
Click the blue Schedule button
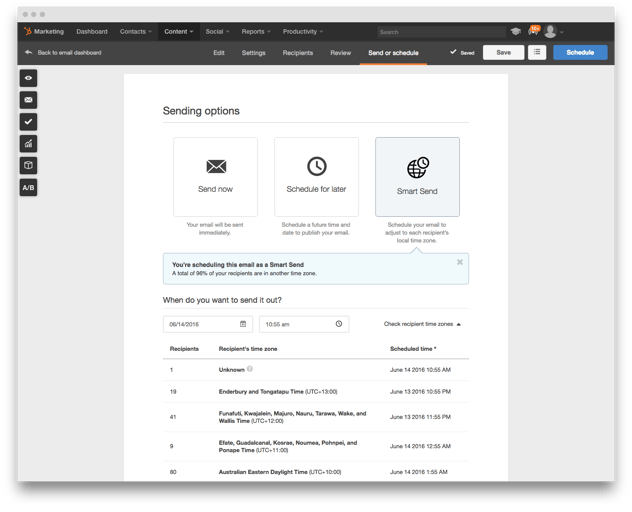(x=579, y=52)
